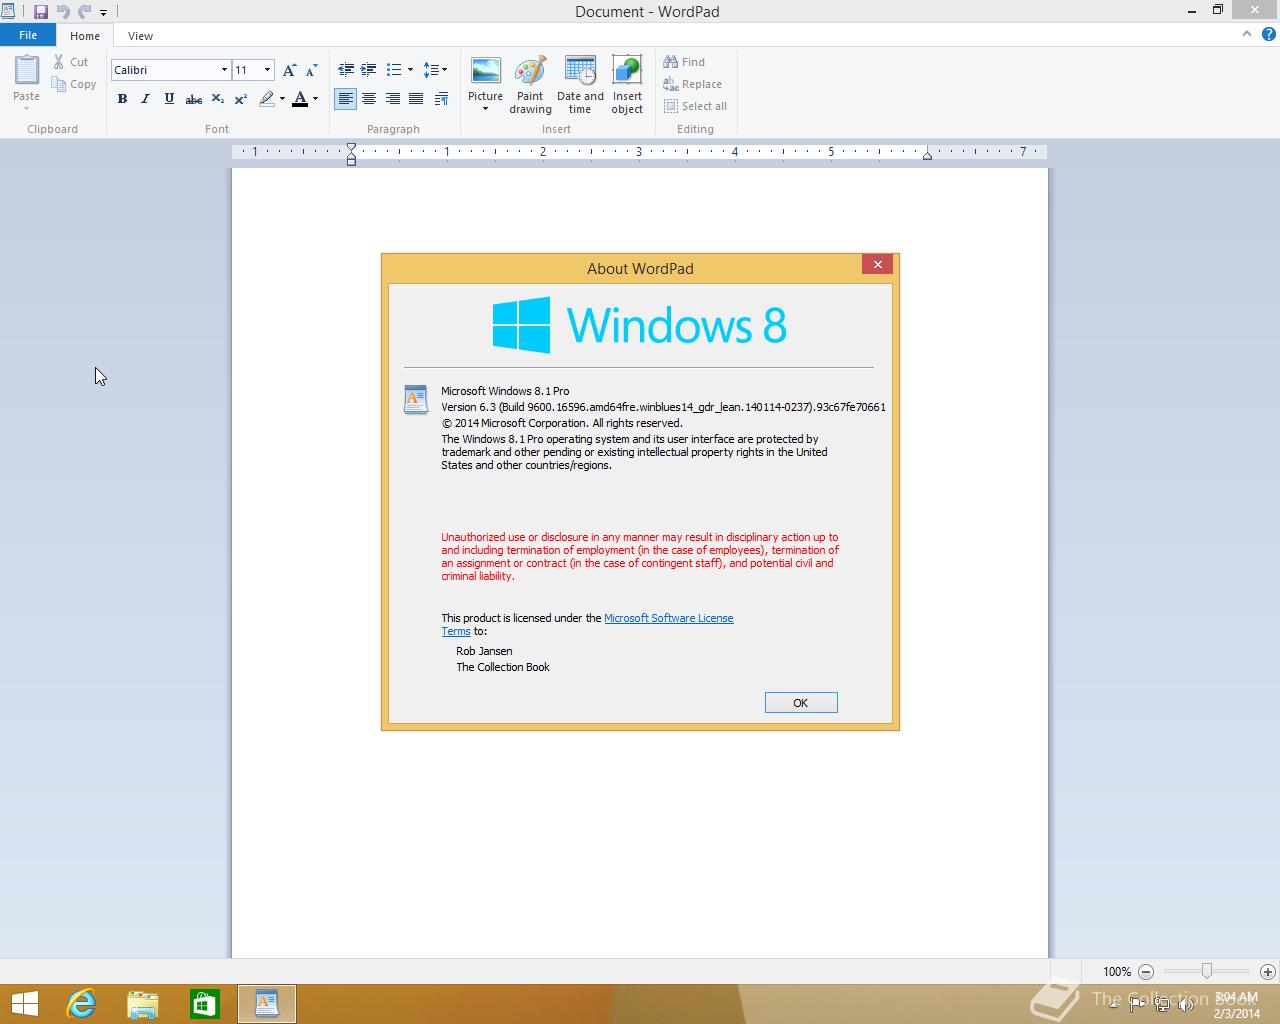Toggle Bold formatting
The image size is (1280, 1024).
122,99
